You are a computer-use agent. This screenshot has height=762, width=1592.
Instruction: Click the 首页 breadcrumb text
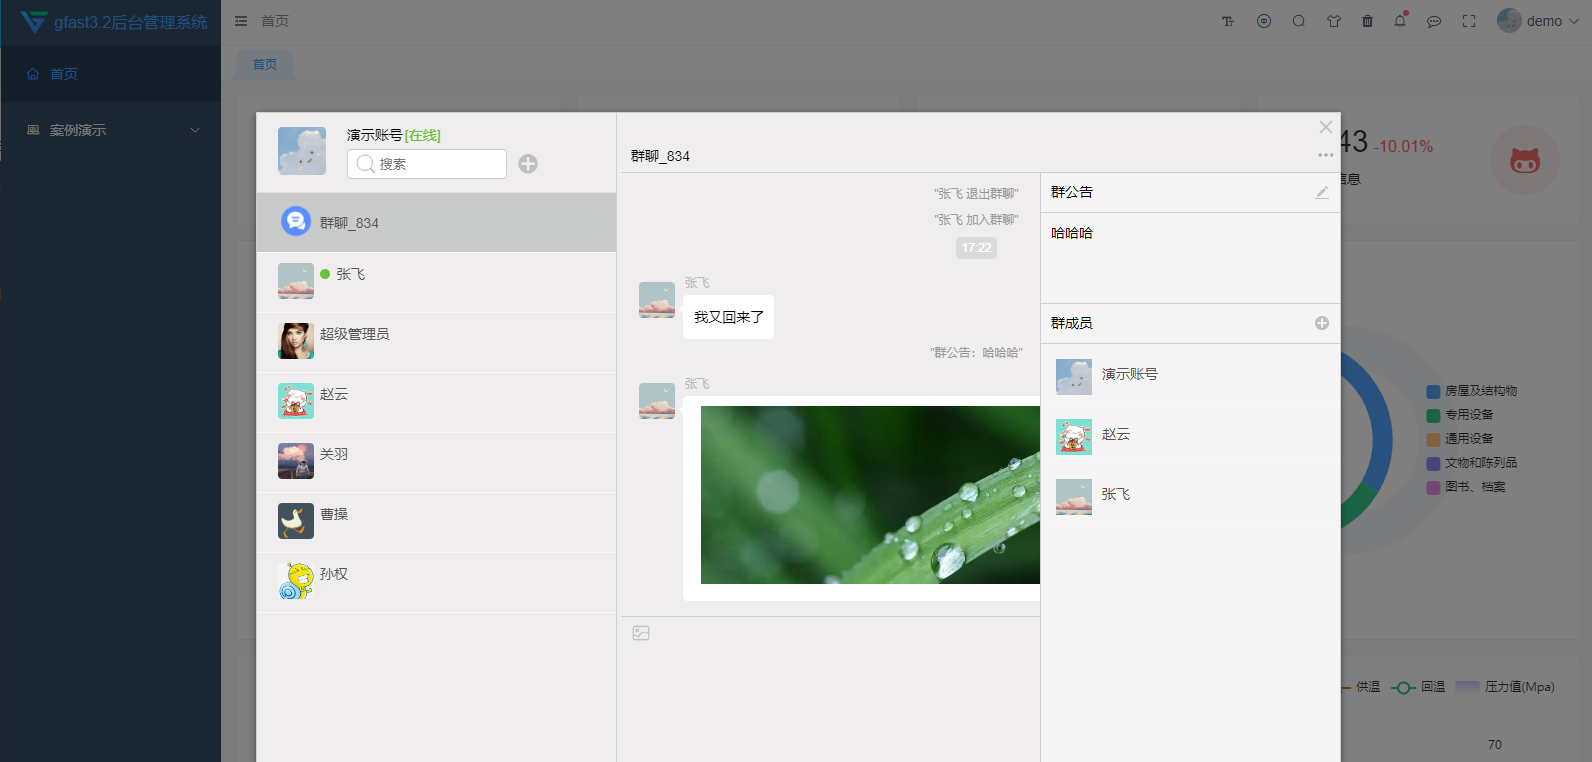click(x=275, y=21)
